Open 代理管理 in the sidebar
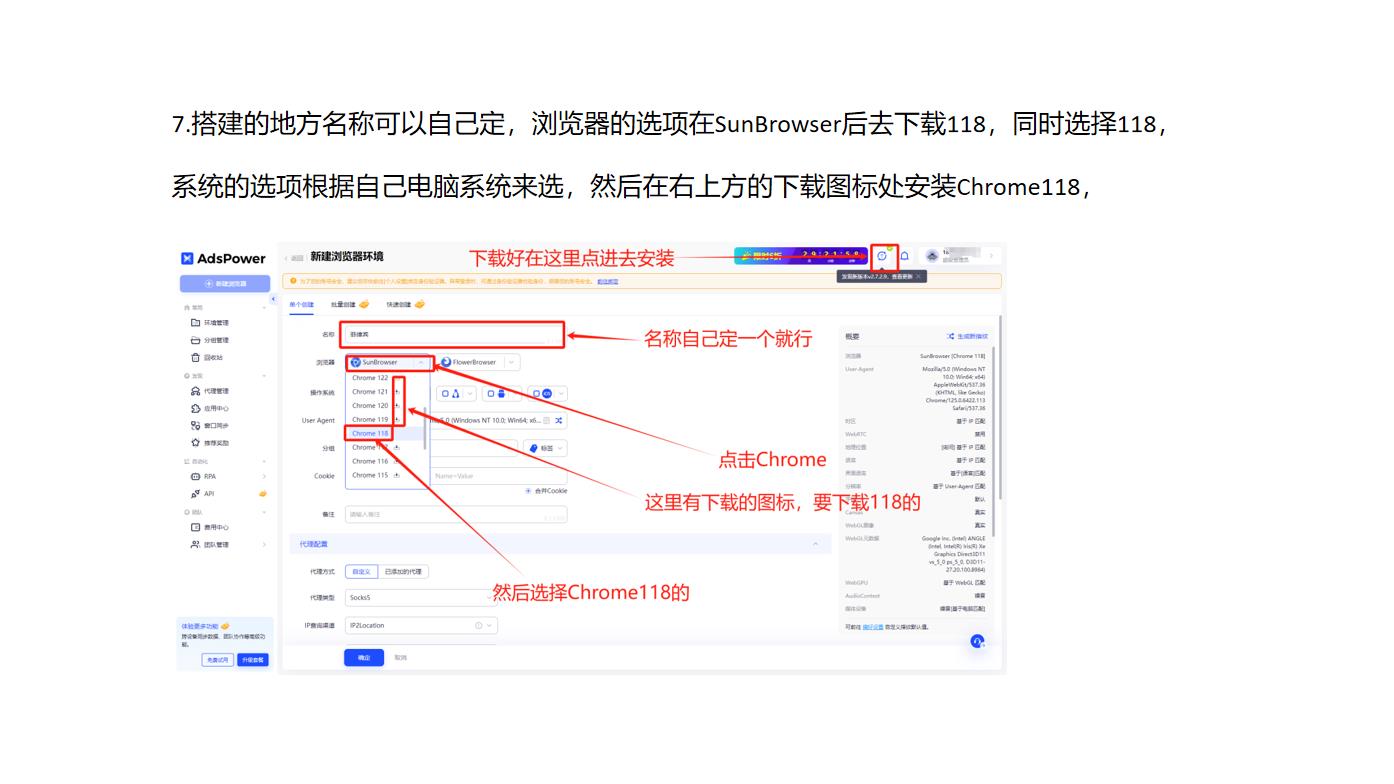 coord(211,391)
